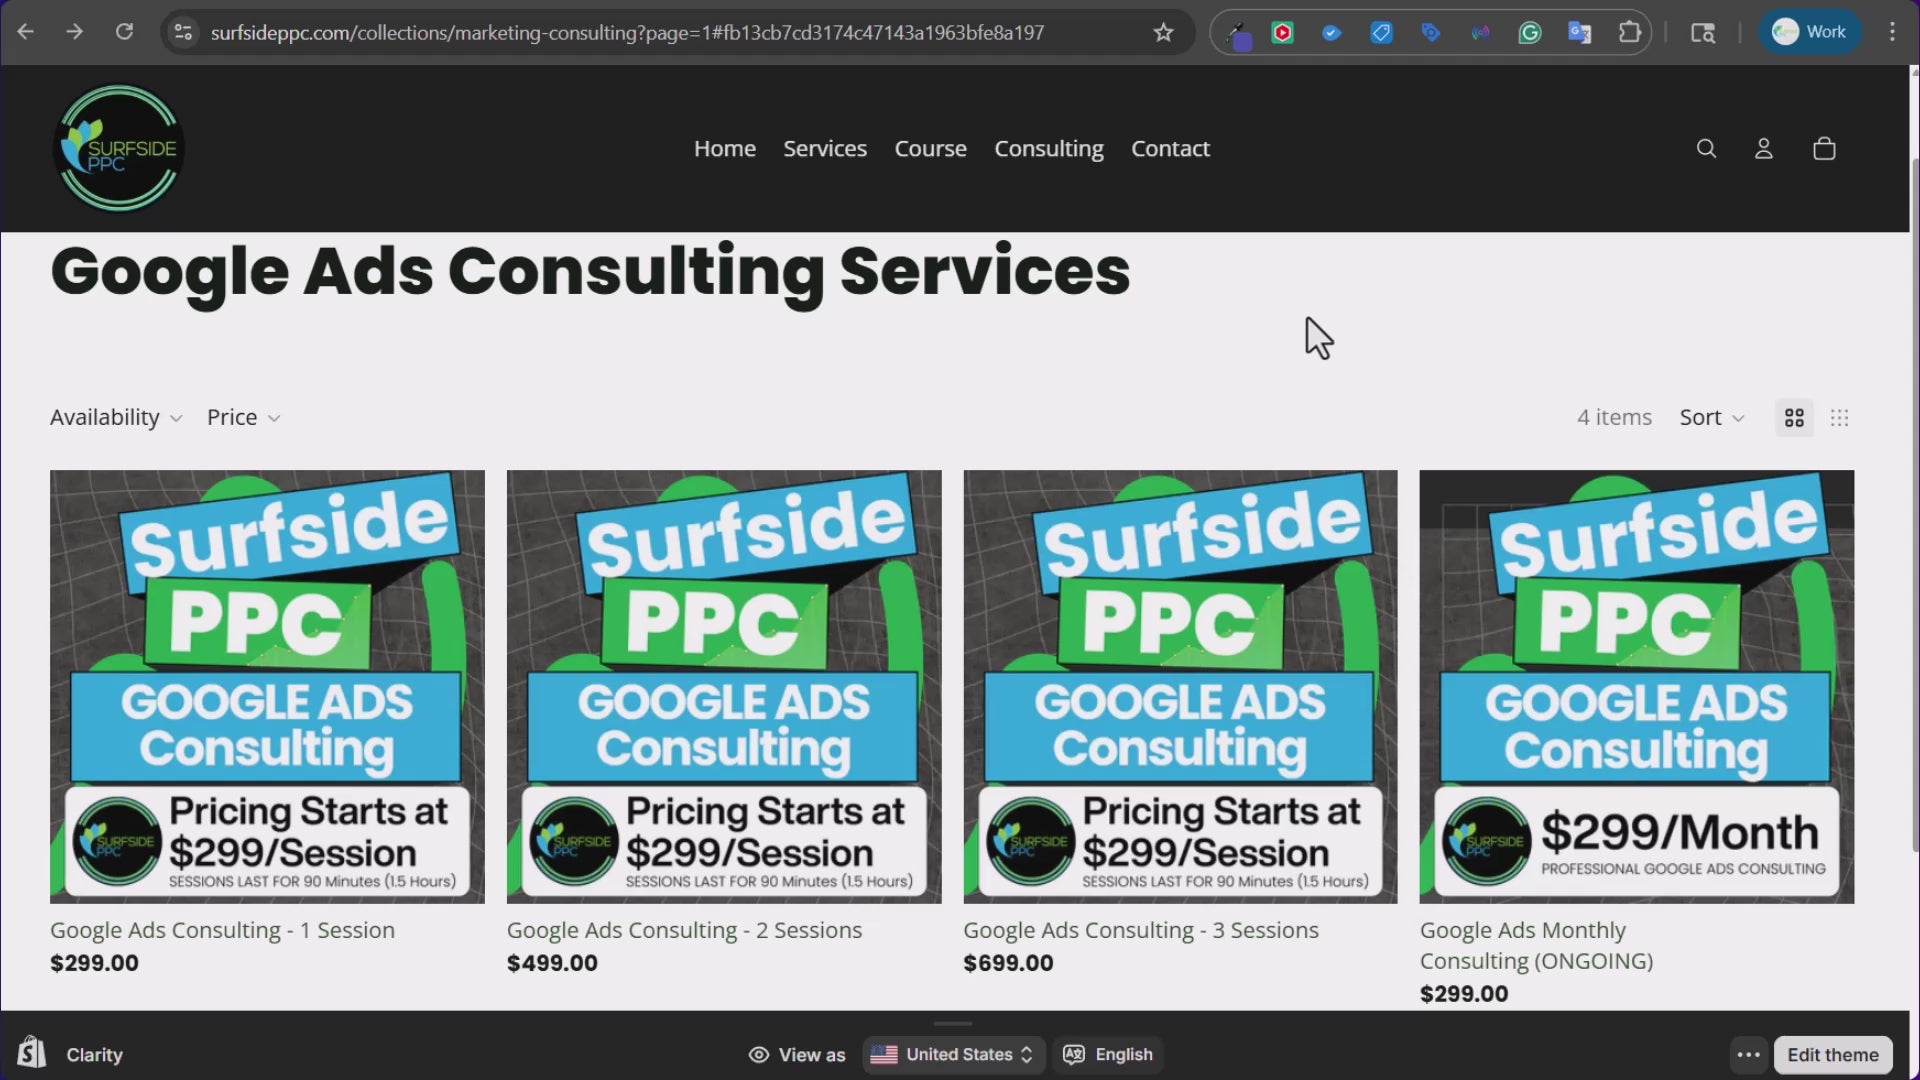Open the Google Translate extension icon
The height and width of the screenshot is (1080, 1920).
[1580, 32]
